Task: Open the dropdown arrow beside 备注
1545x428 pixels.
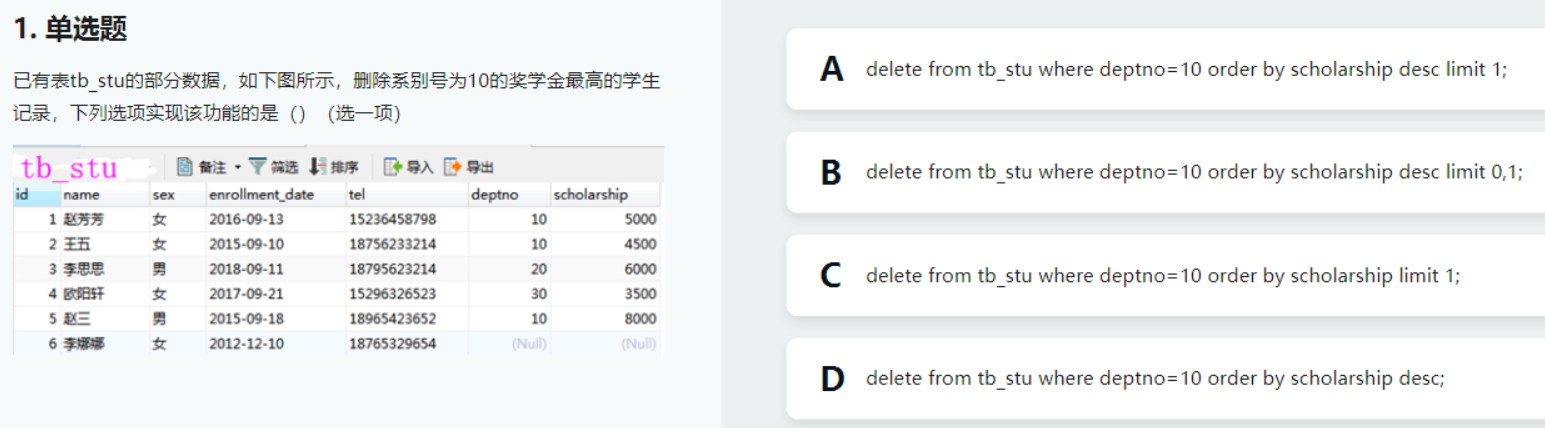Action: tap(238, 167)
